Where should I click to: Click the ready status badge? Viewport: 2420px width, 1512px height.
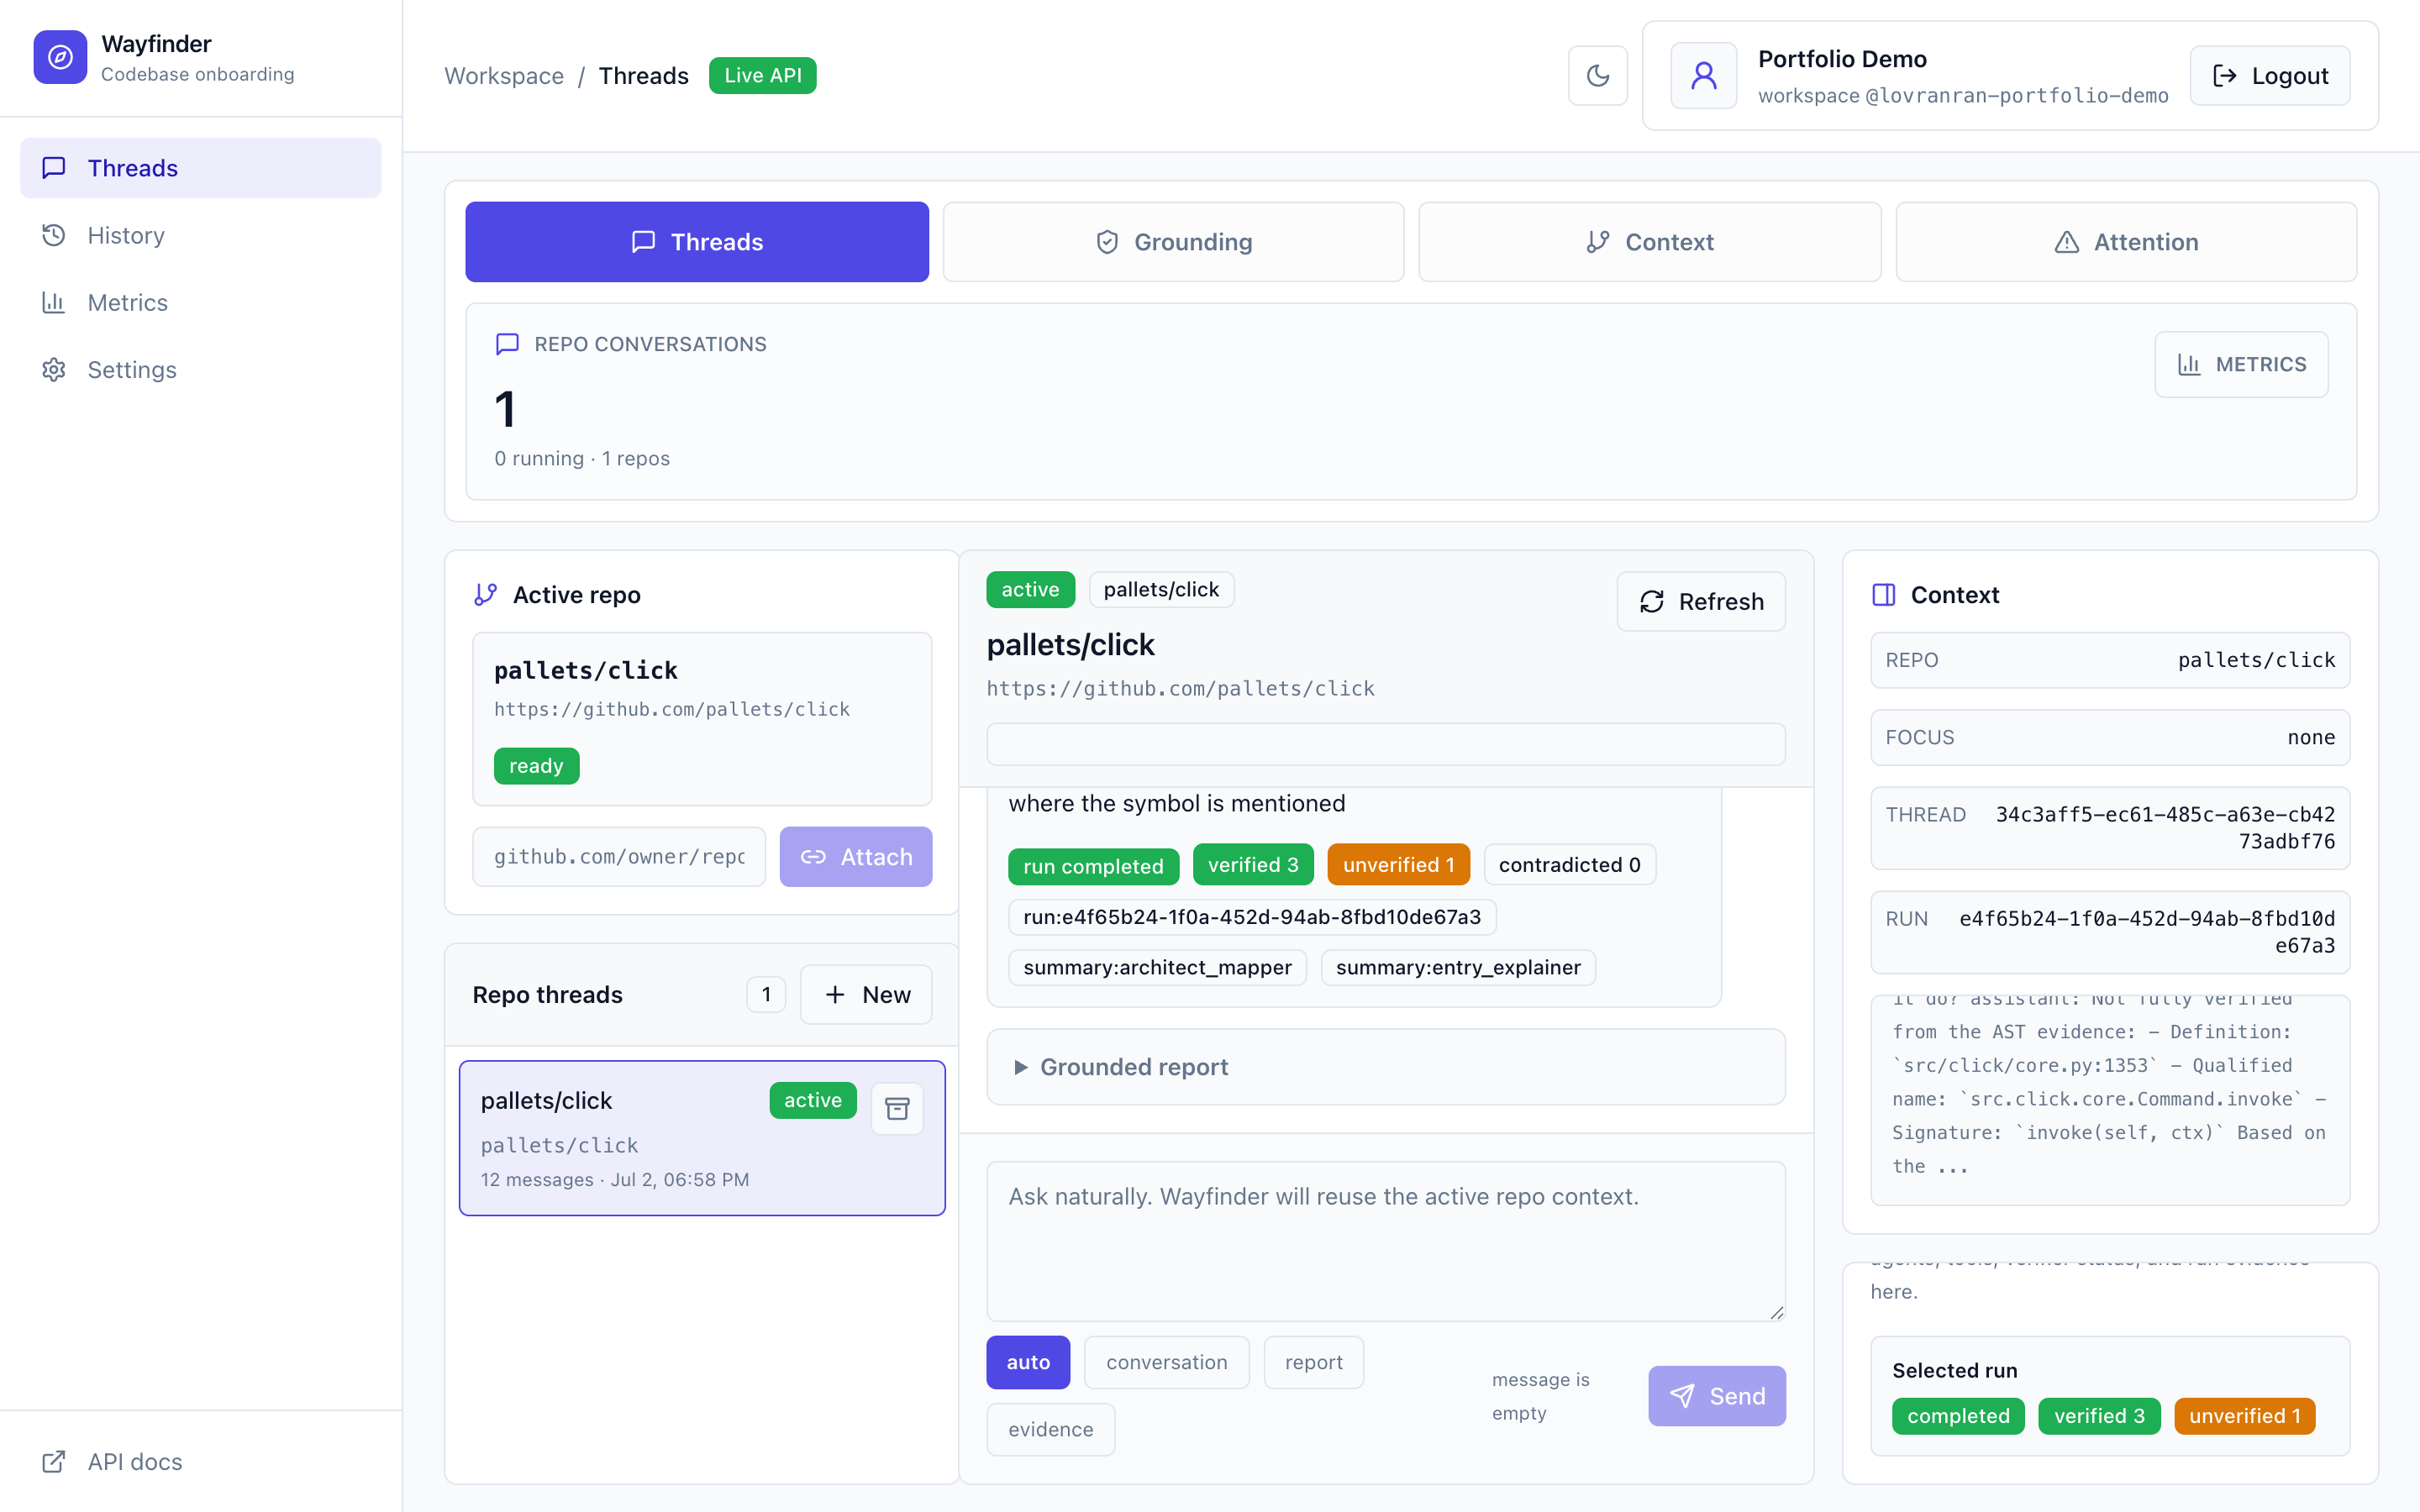[536, 766]
